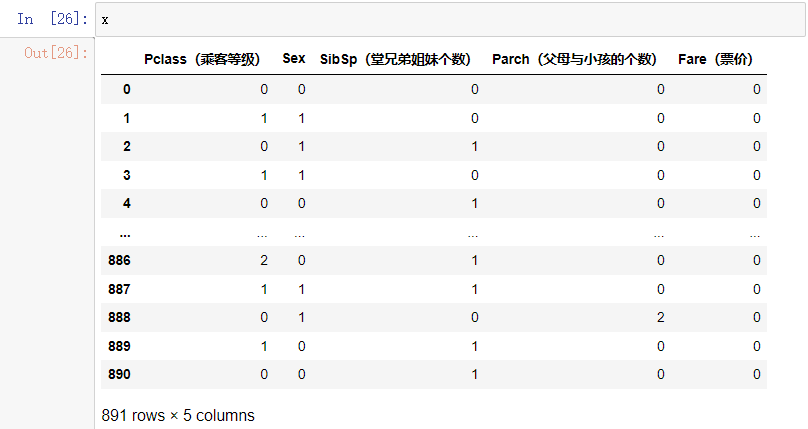Select the Parch（父母与小孩的个数） column header
The image size is (808, 429).
click(x=574, y=59)
